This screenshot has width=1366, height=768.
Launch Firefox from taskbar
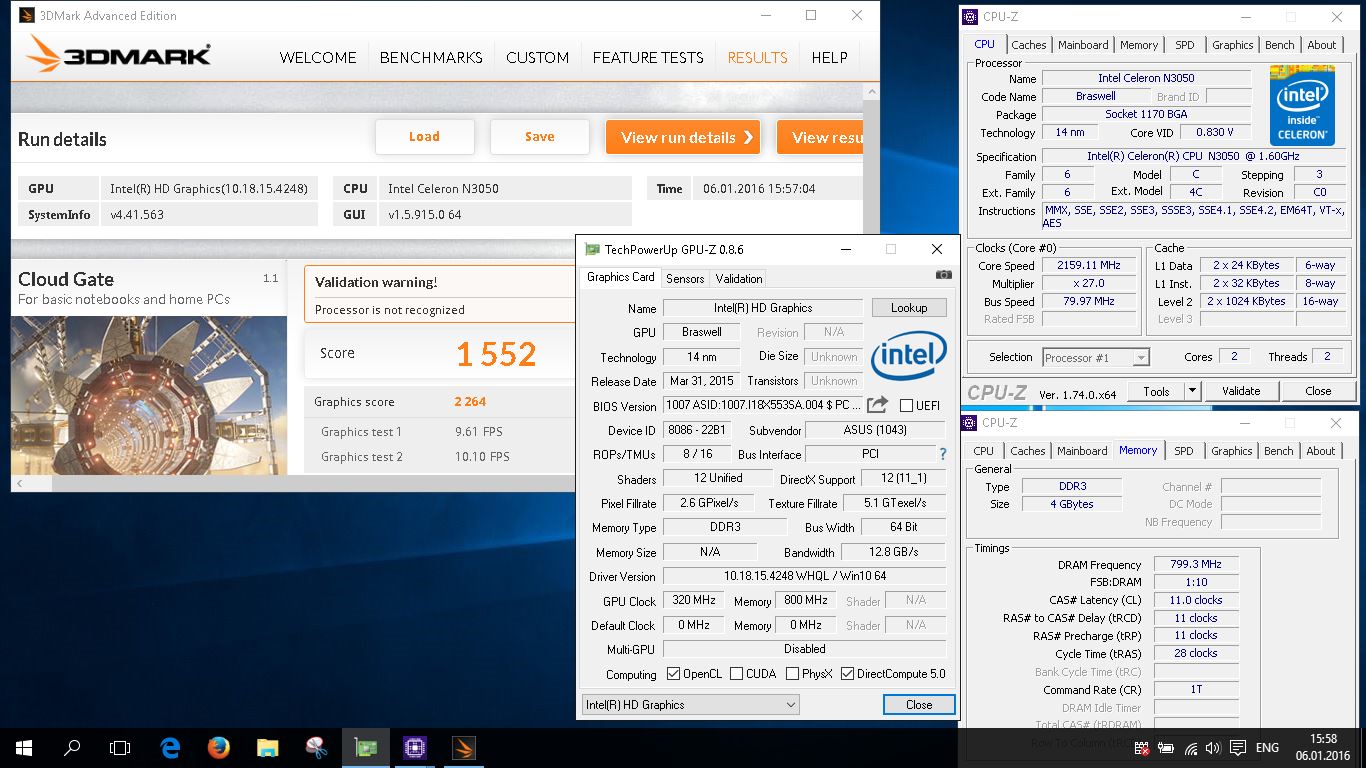point(219,747)
